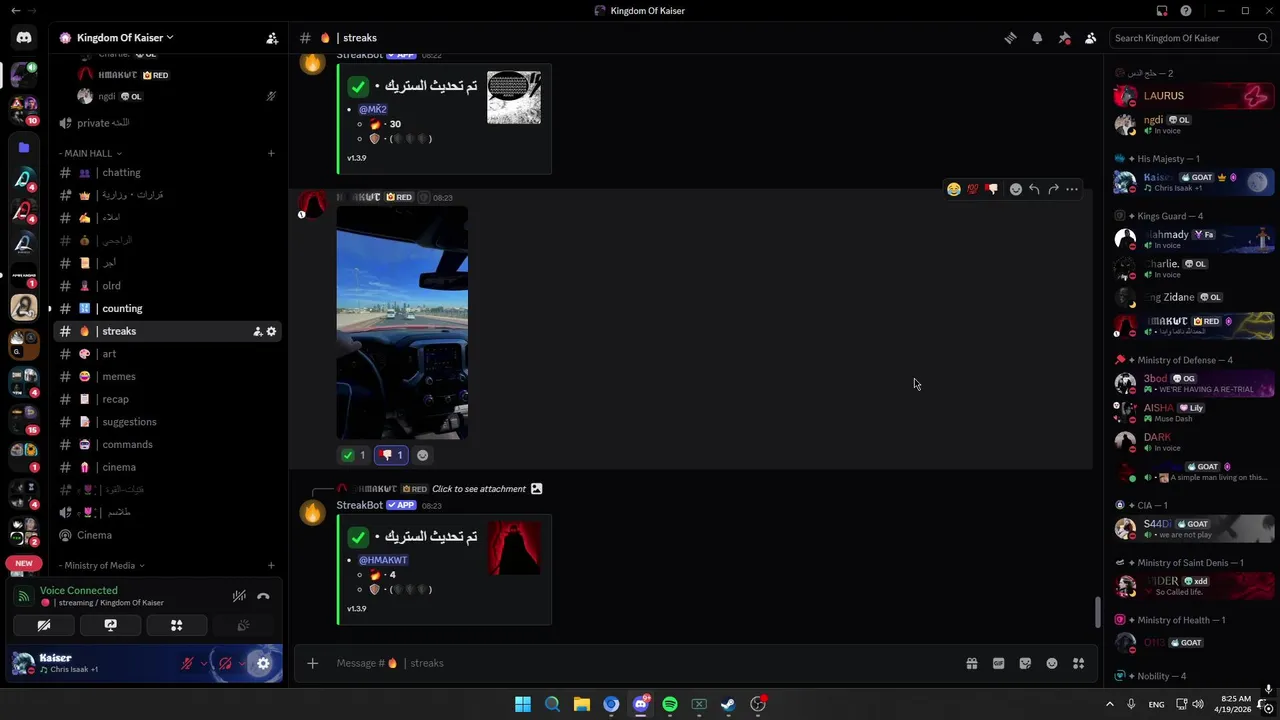This screenshot has width=1280, height=720.
Task: Toggle checkmark reaction on car photo
Action: [353, 455]
